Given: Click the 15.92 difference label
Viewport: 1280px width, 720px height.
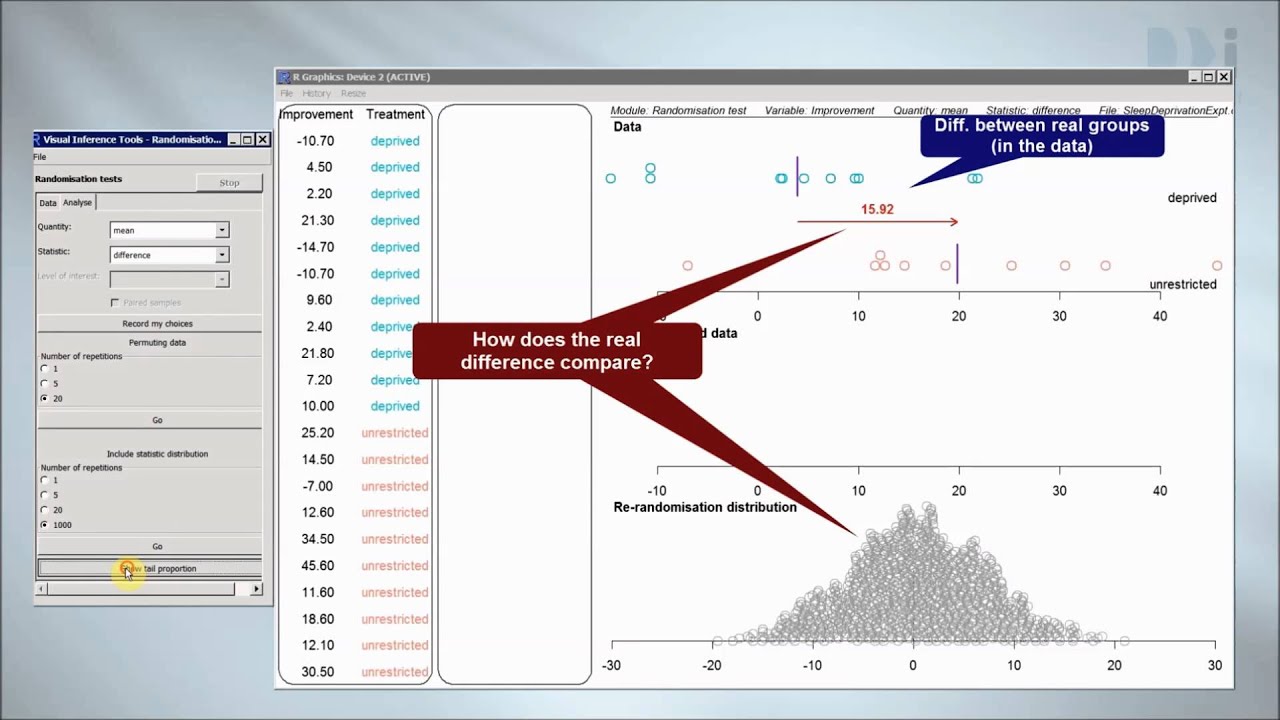Looking at the screenshot, I should 877,210.
